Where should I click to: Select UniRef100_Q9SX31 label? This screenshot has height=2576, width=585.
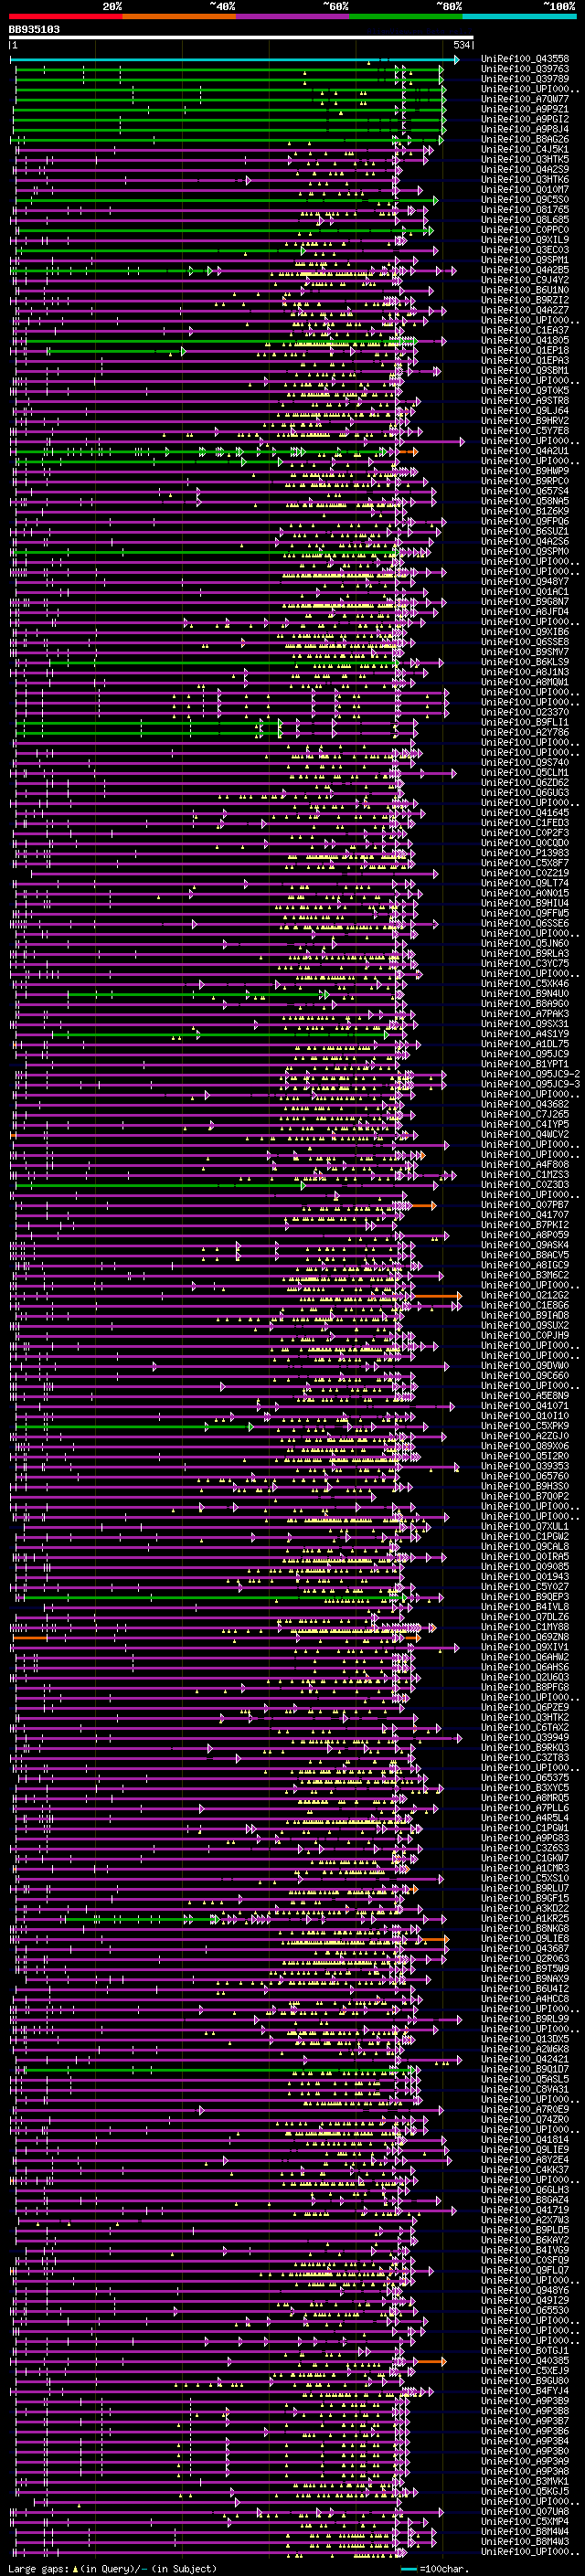(525, 1024)
